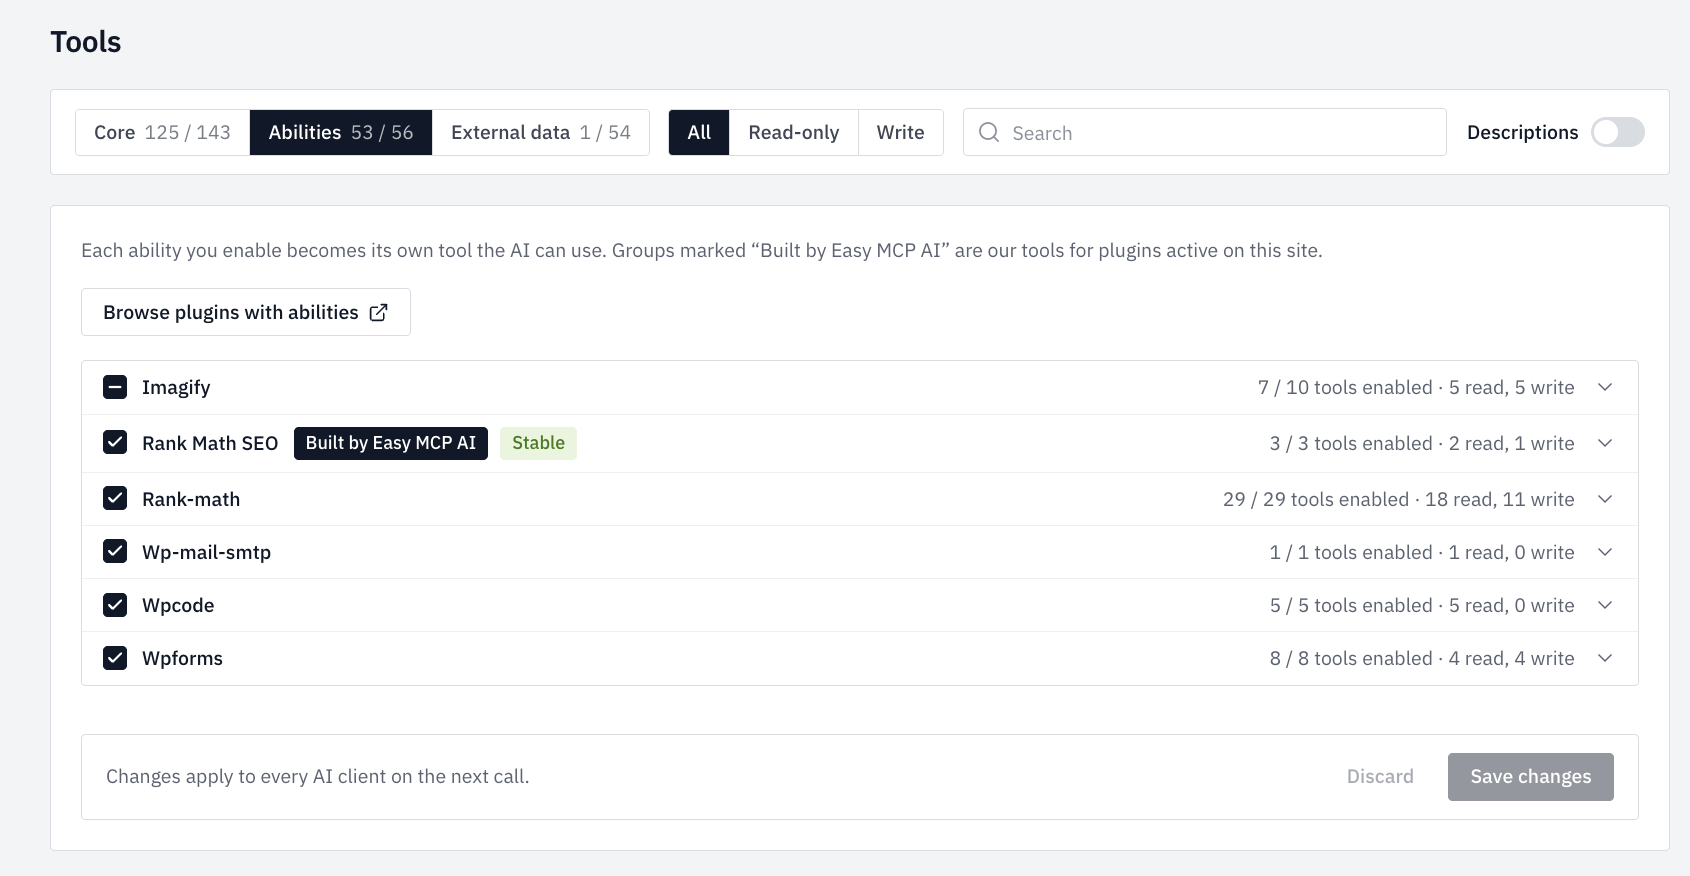Focus the Search input field
The height and width of the screenshot is (876, 1690).
[x=1205, y=132]
